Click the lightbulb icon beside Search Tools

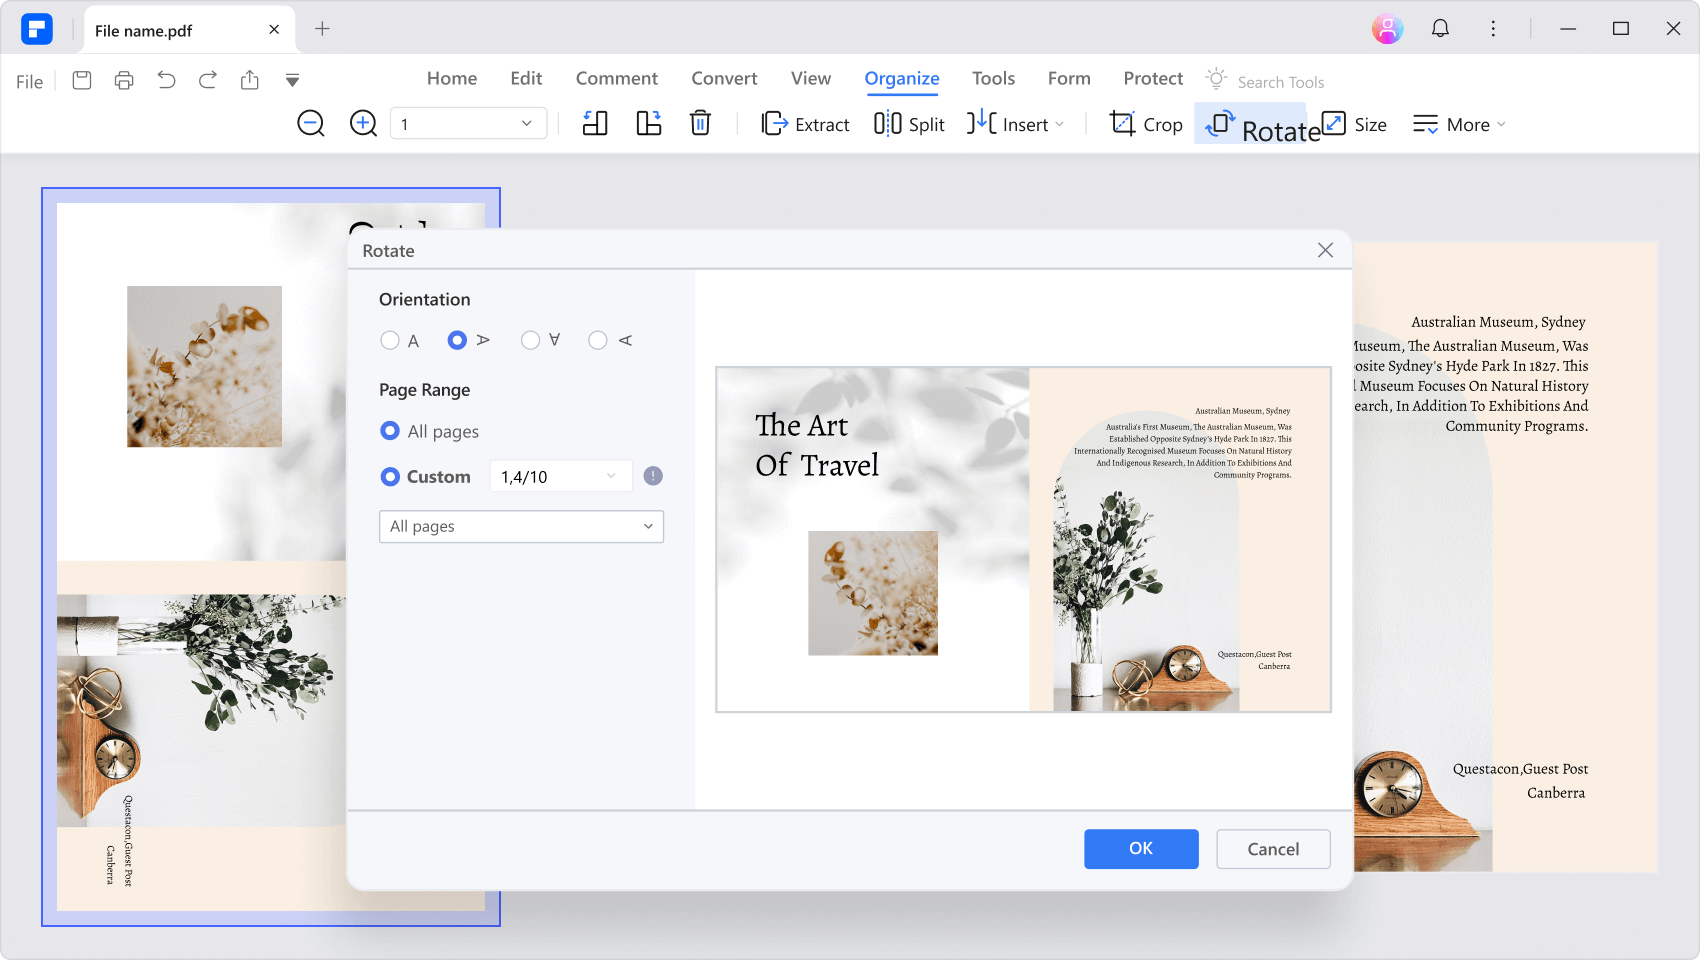(x=1216, y=79)
